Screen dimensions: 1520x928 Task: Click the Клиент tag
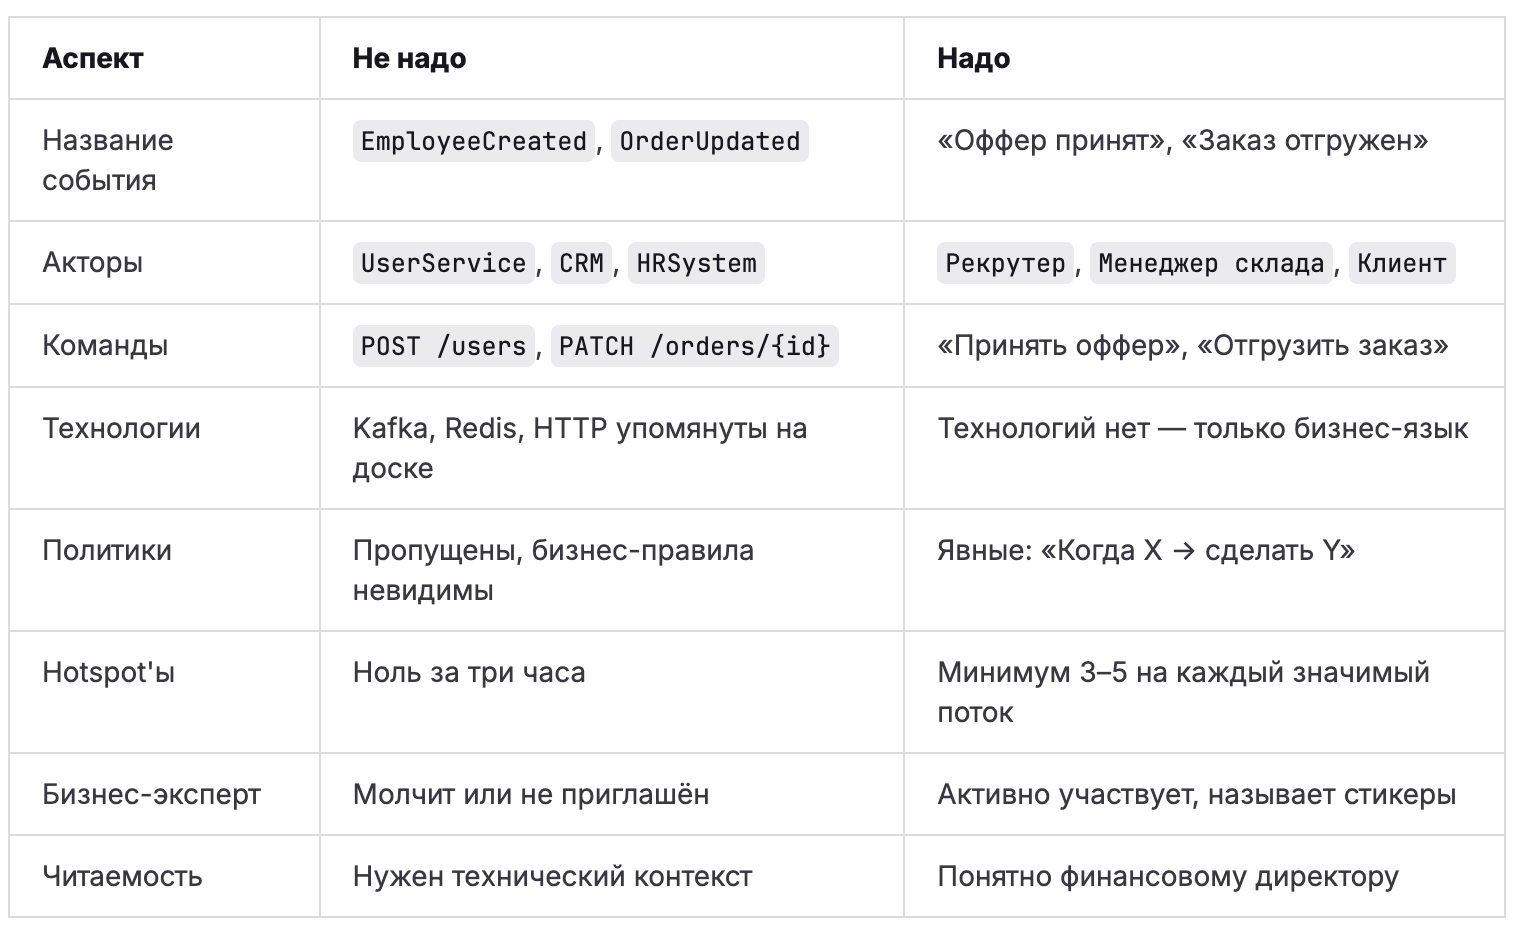click(x=1401, y=263)
